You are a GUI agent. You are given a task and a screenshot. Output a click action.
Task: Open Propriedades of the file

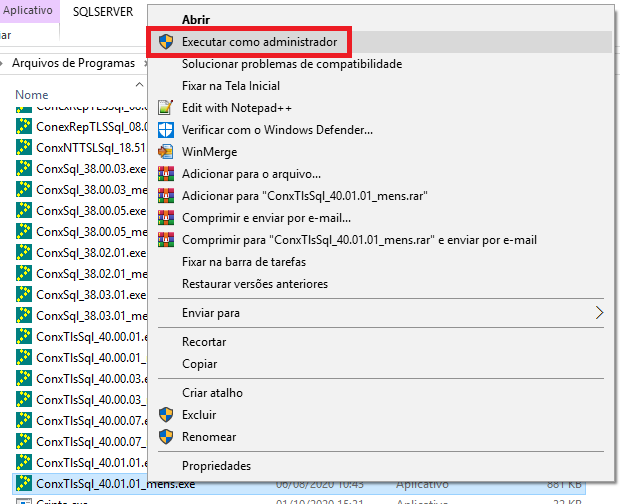(216, 466)
